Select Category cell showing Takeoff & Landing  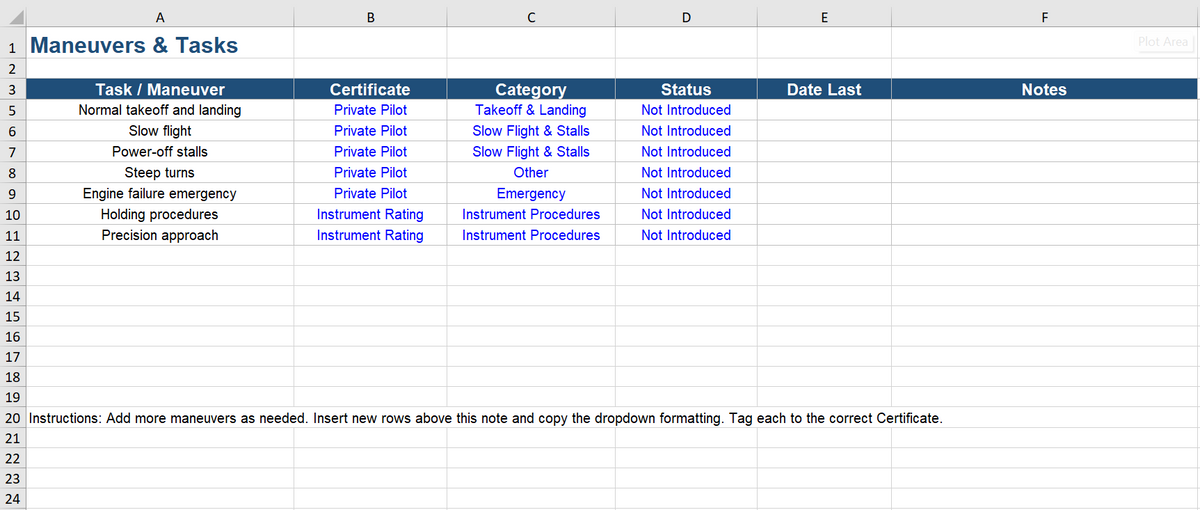(531, 110)
